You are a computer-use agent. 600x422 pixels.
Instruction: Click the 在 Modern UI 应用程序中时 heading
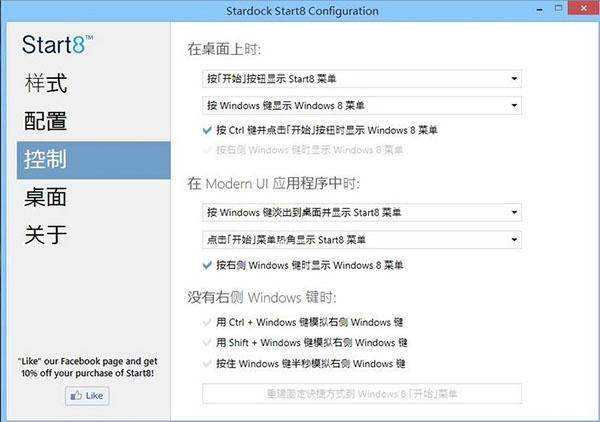point(274,184)
